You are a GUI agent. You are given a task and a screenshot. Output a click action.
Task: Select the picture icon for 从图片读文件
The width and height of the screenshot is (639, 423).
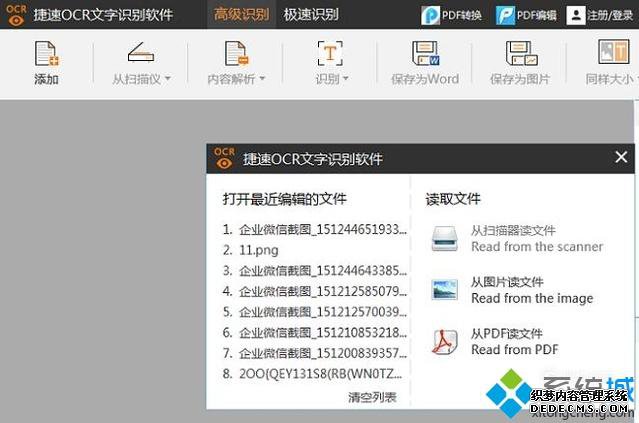(444, 290)
